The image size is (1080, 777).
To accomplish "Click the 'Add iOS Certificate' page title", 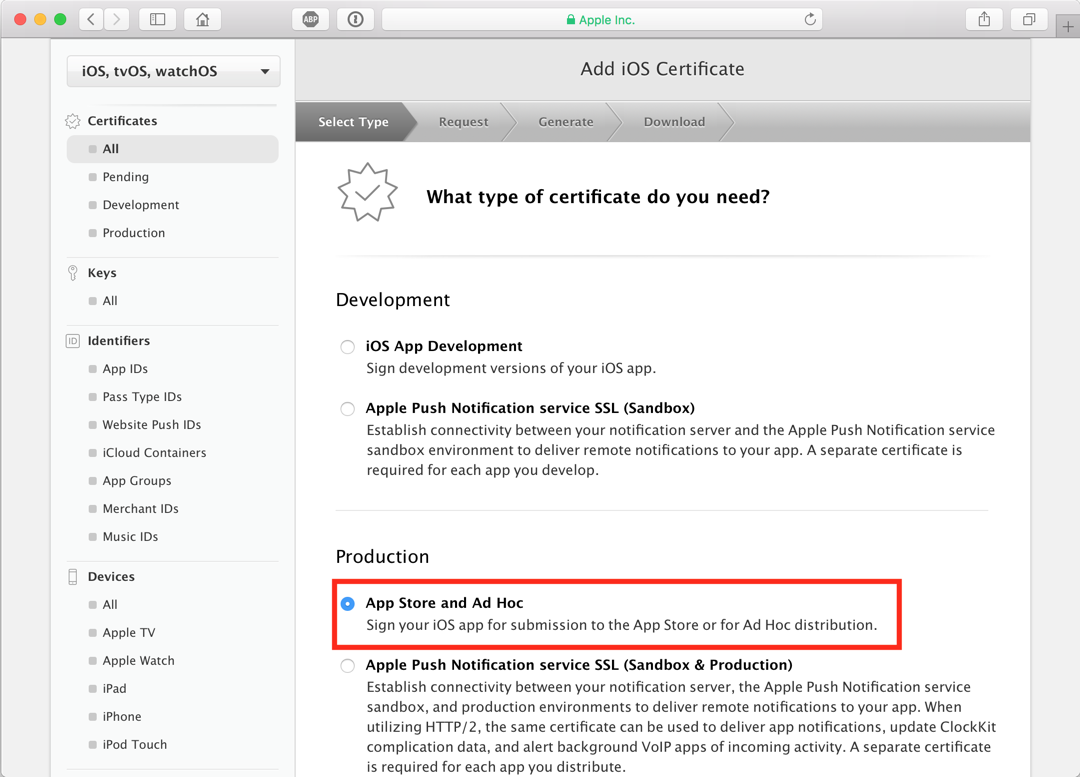I will coord(662,69).
